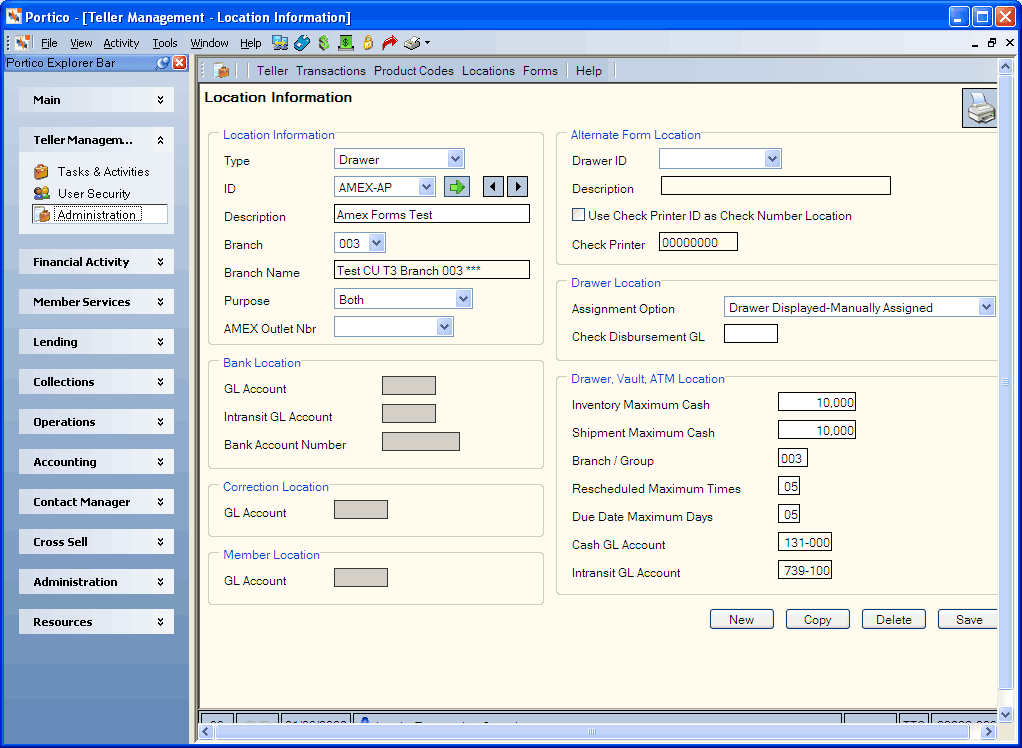Click the green dollar sign toolbar icon
1022x748 pixels.
click(324, 43)
